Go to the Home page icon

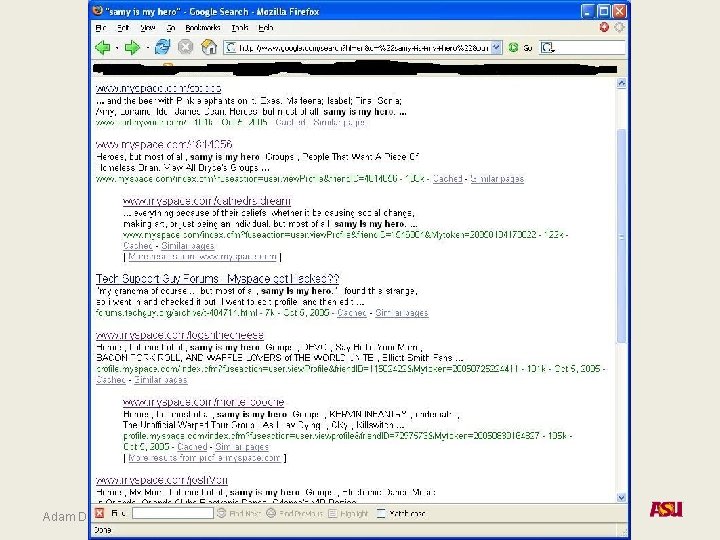[x=209, y=47]
